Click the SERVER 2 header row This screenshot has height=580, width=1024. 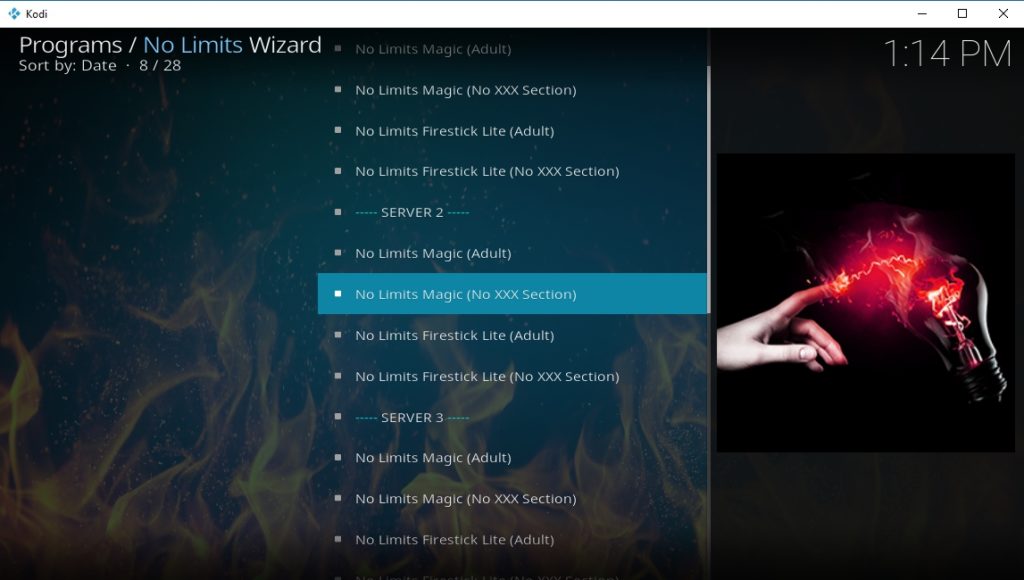512,212
